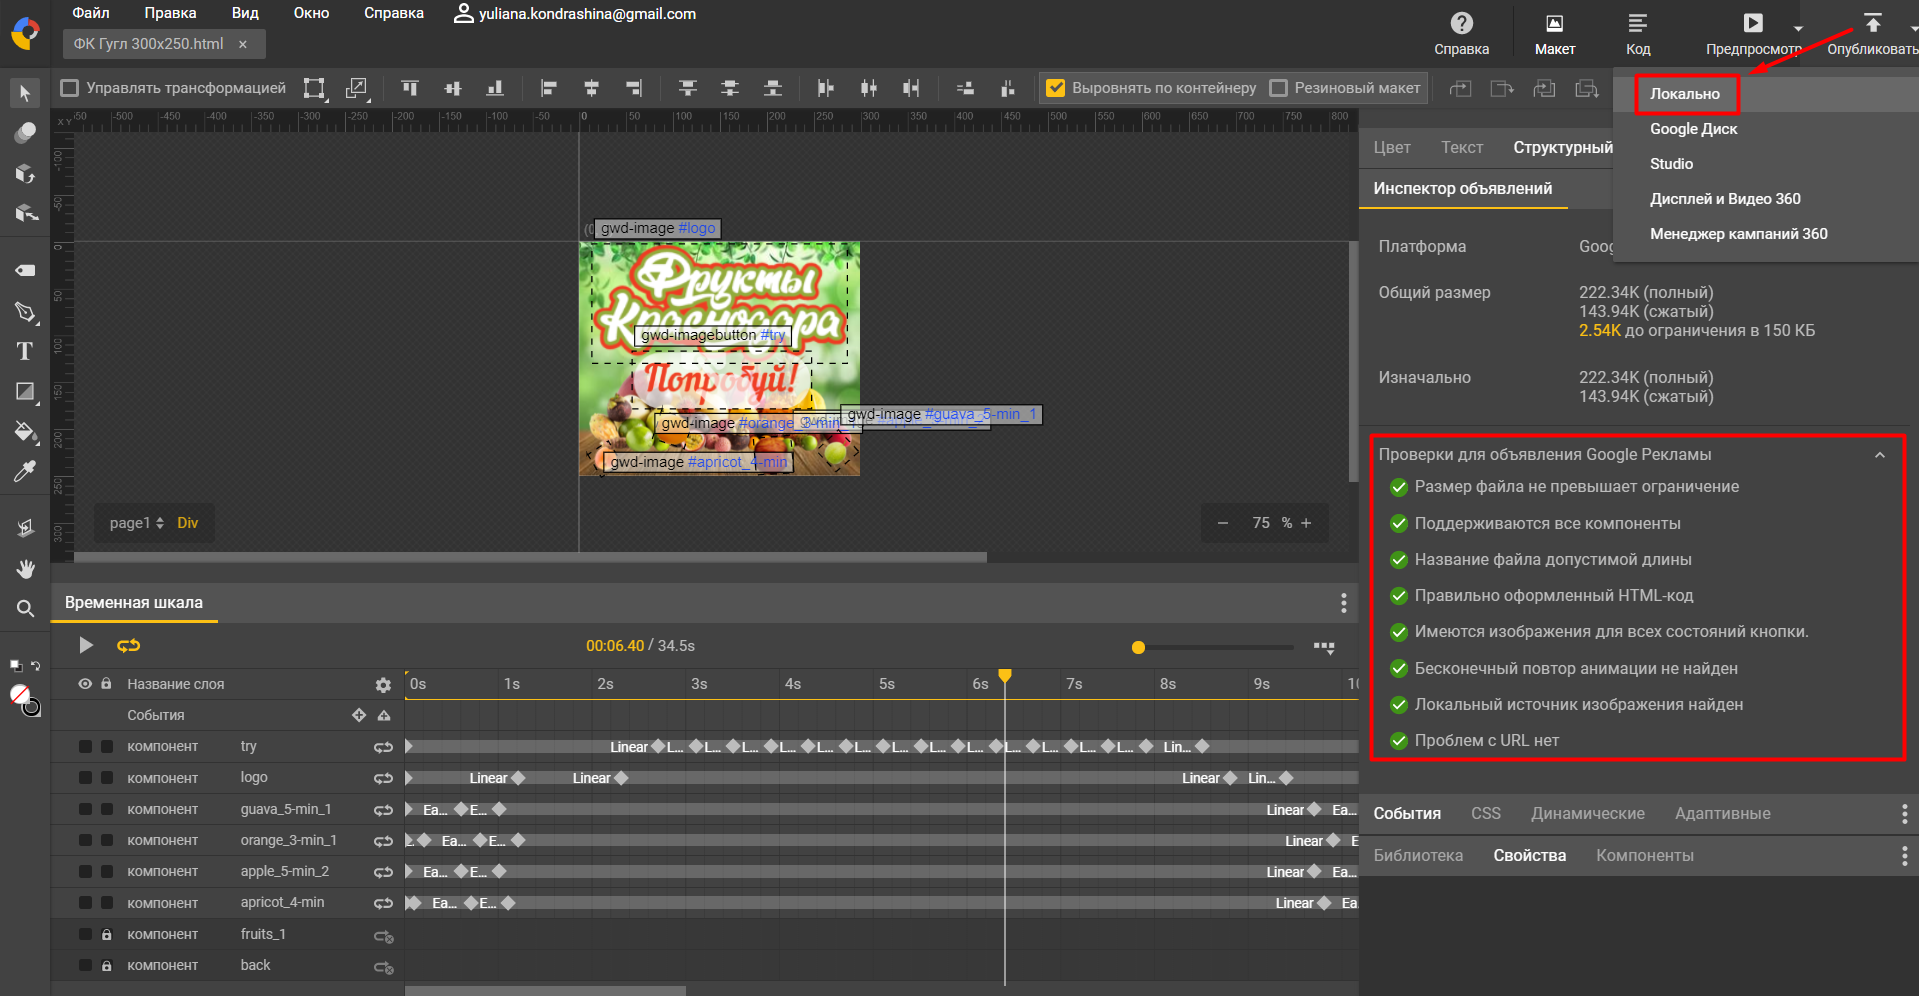Click the add event marker icon in События row
The height and width of the screenshot is (996, 1919).
click(x=359, y=715)
